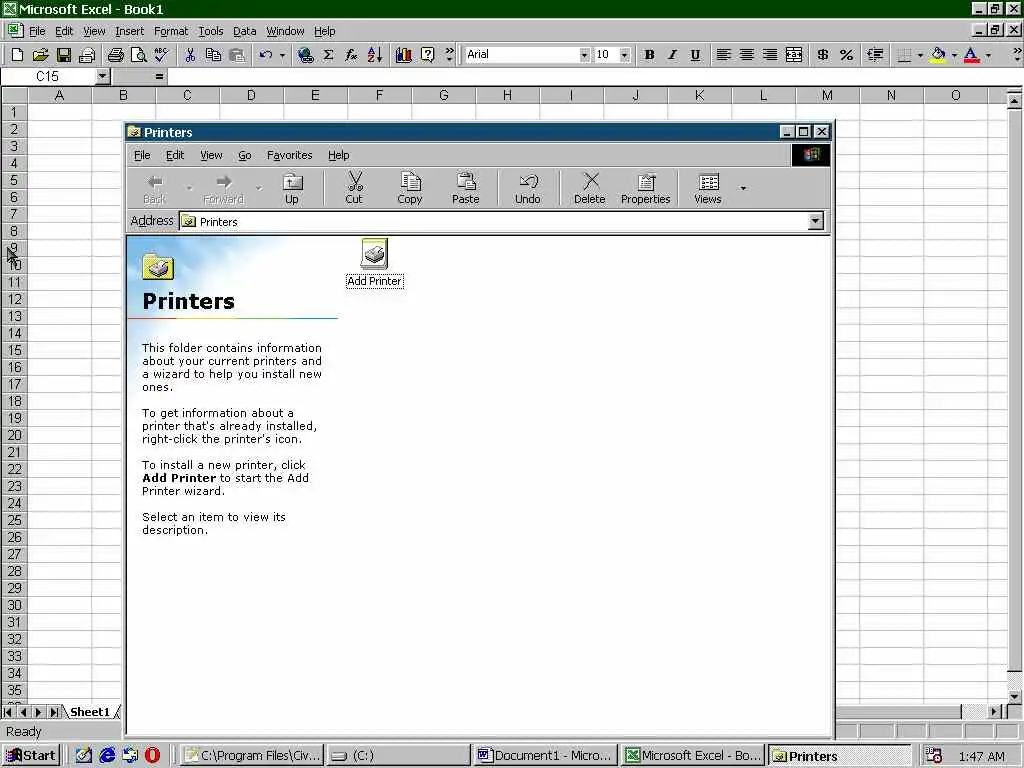Run the ABC spelling check icon
The image size is (1024, 768).
161,55
